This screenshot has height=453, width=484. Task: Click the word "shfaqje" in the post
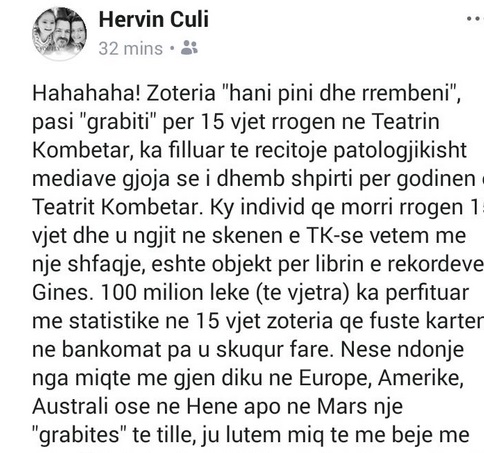[x=107, y=265]
